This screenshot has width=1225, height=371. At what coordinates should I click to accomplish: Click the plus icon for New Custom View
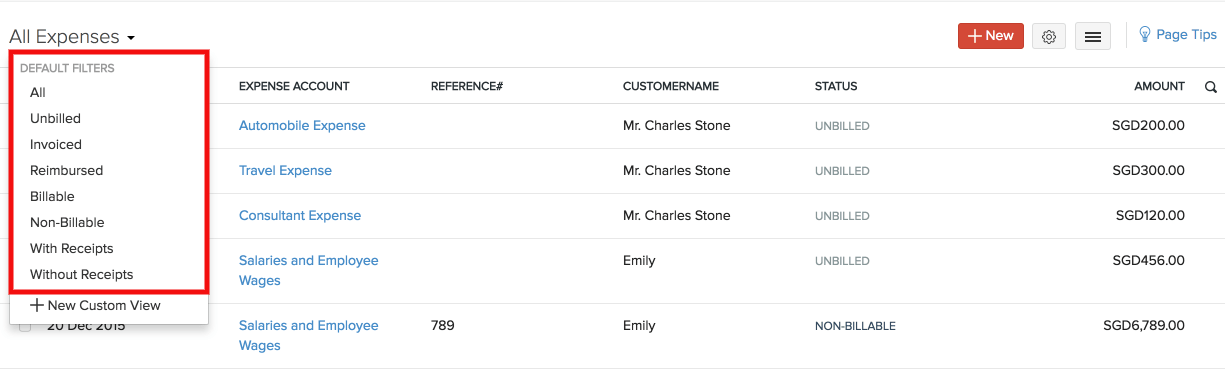[x=37, y=305]
